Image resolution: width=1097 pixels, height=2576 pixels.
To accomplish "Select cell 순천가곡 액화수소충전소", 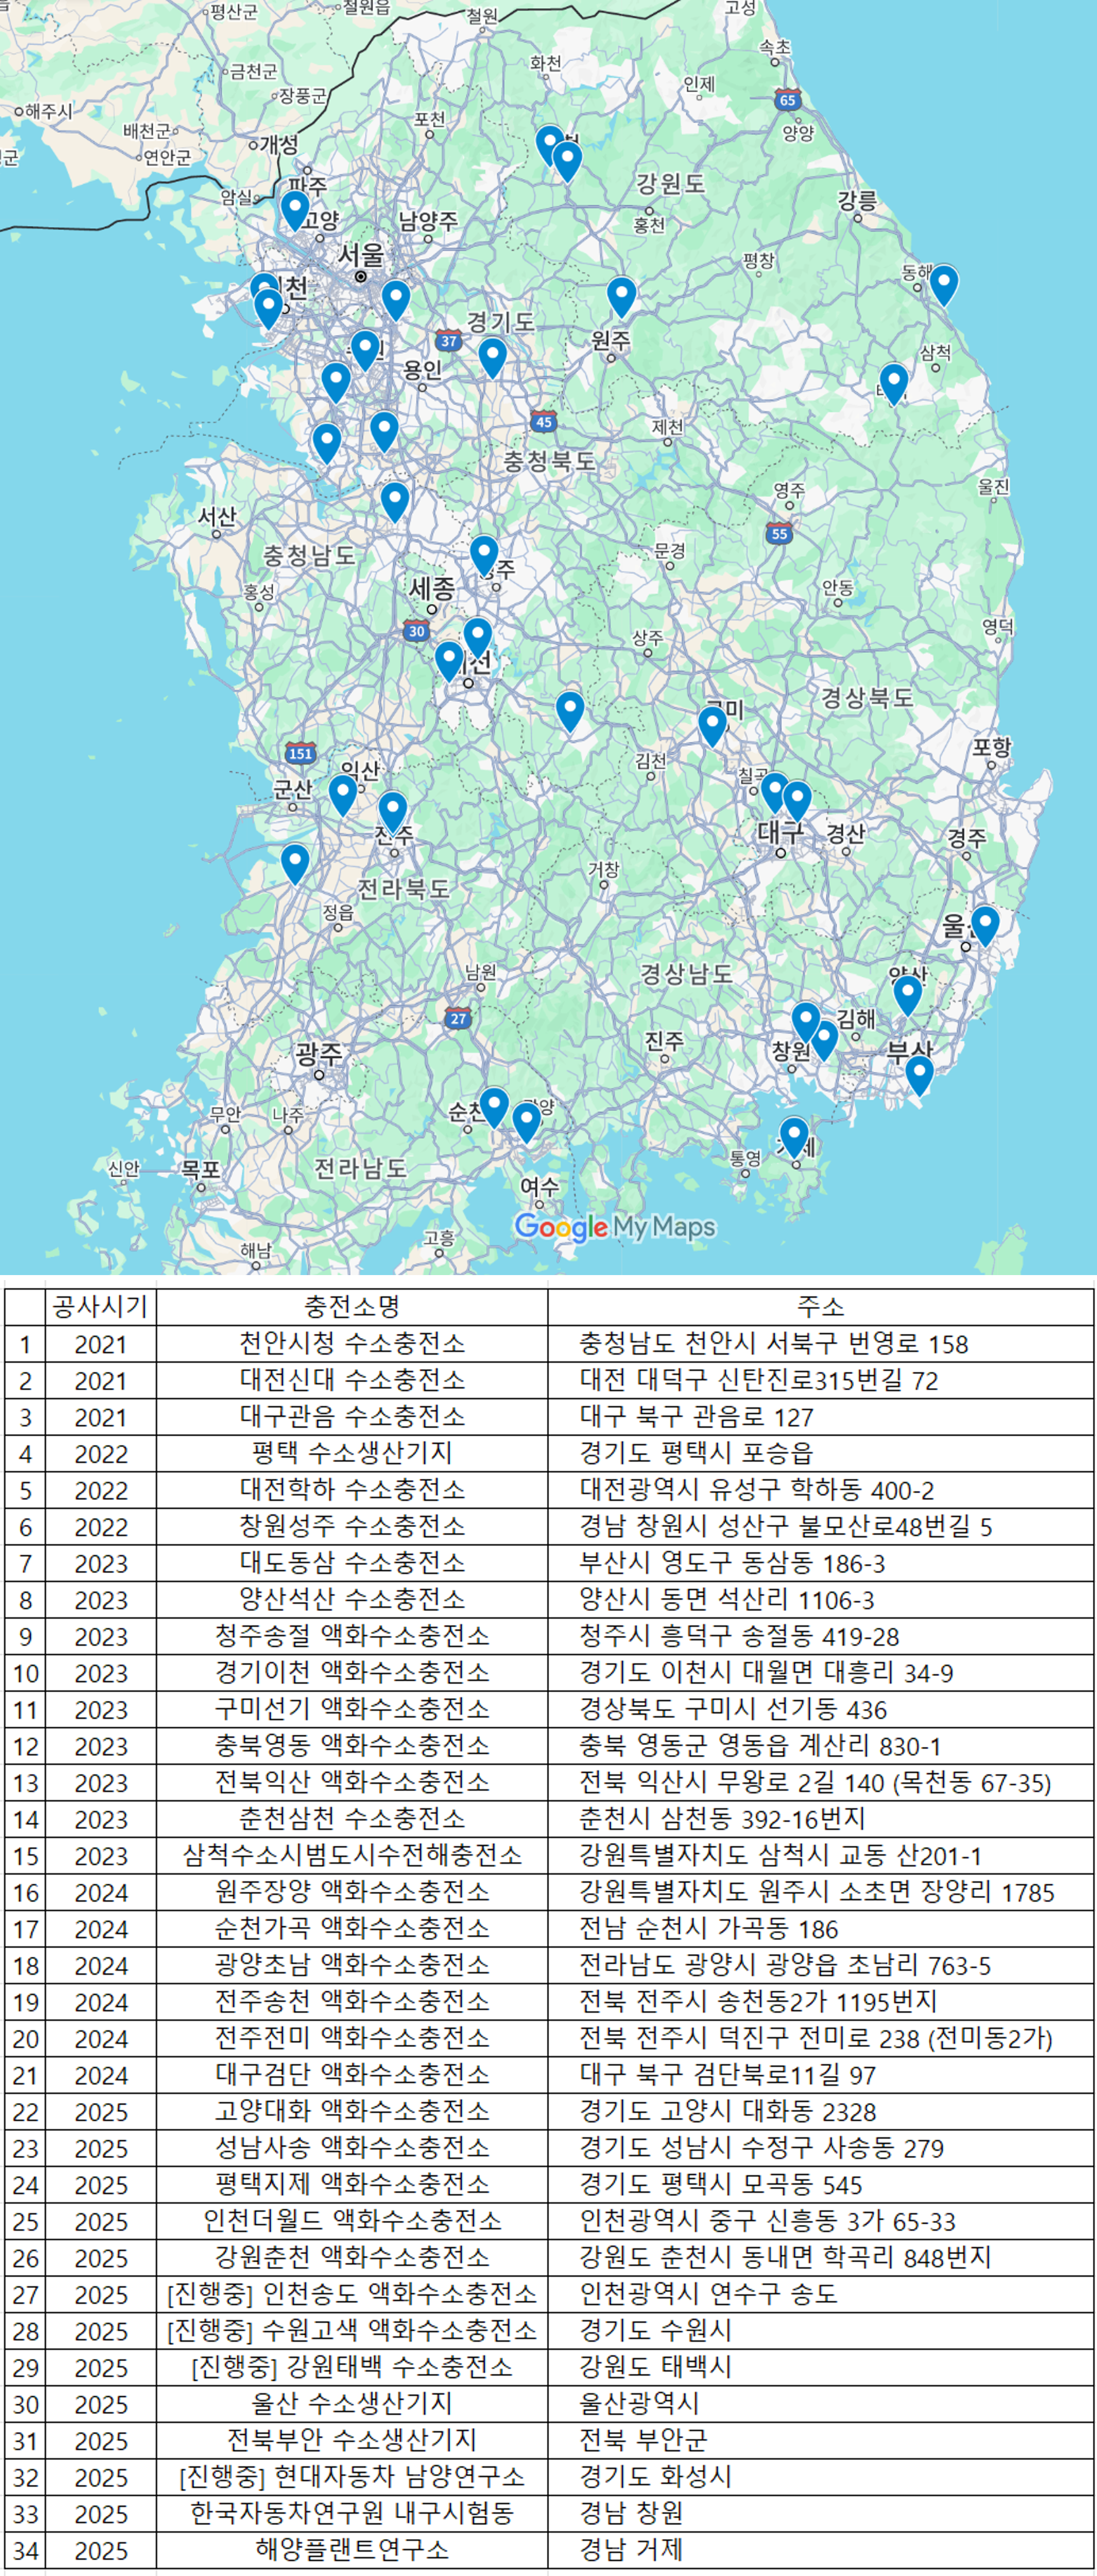I will (x=352, y=1929).
